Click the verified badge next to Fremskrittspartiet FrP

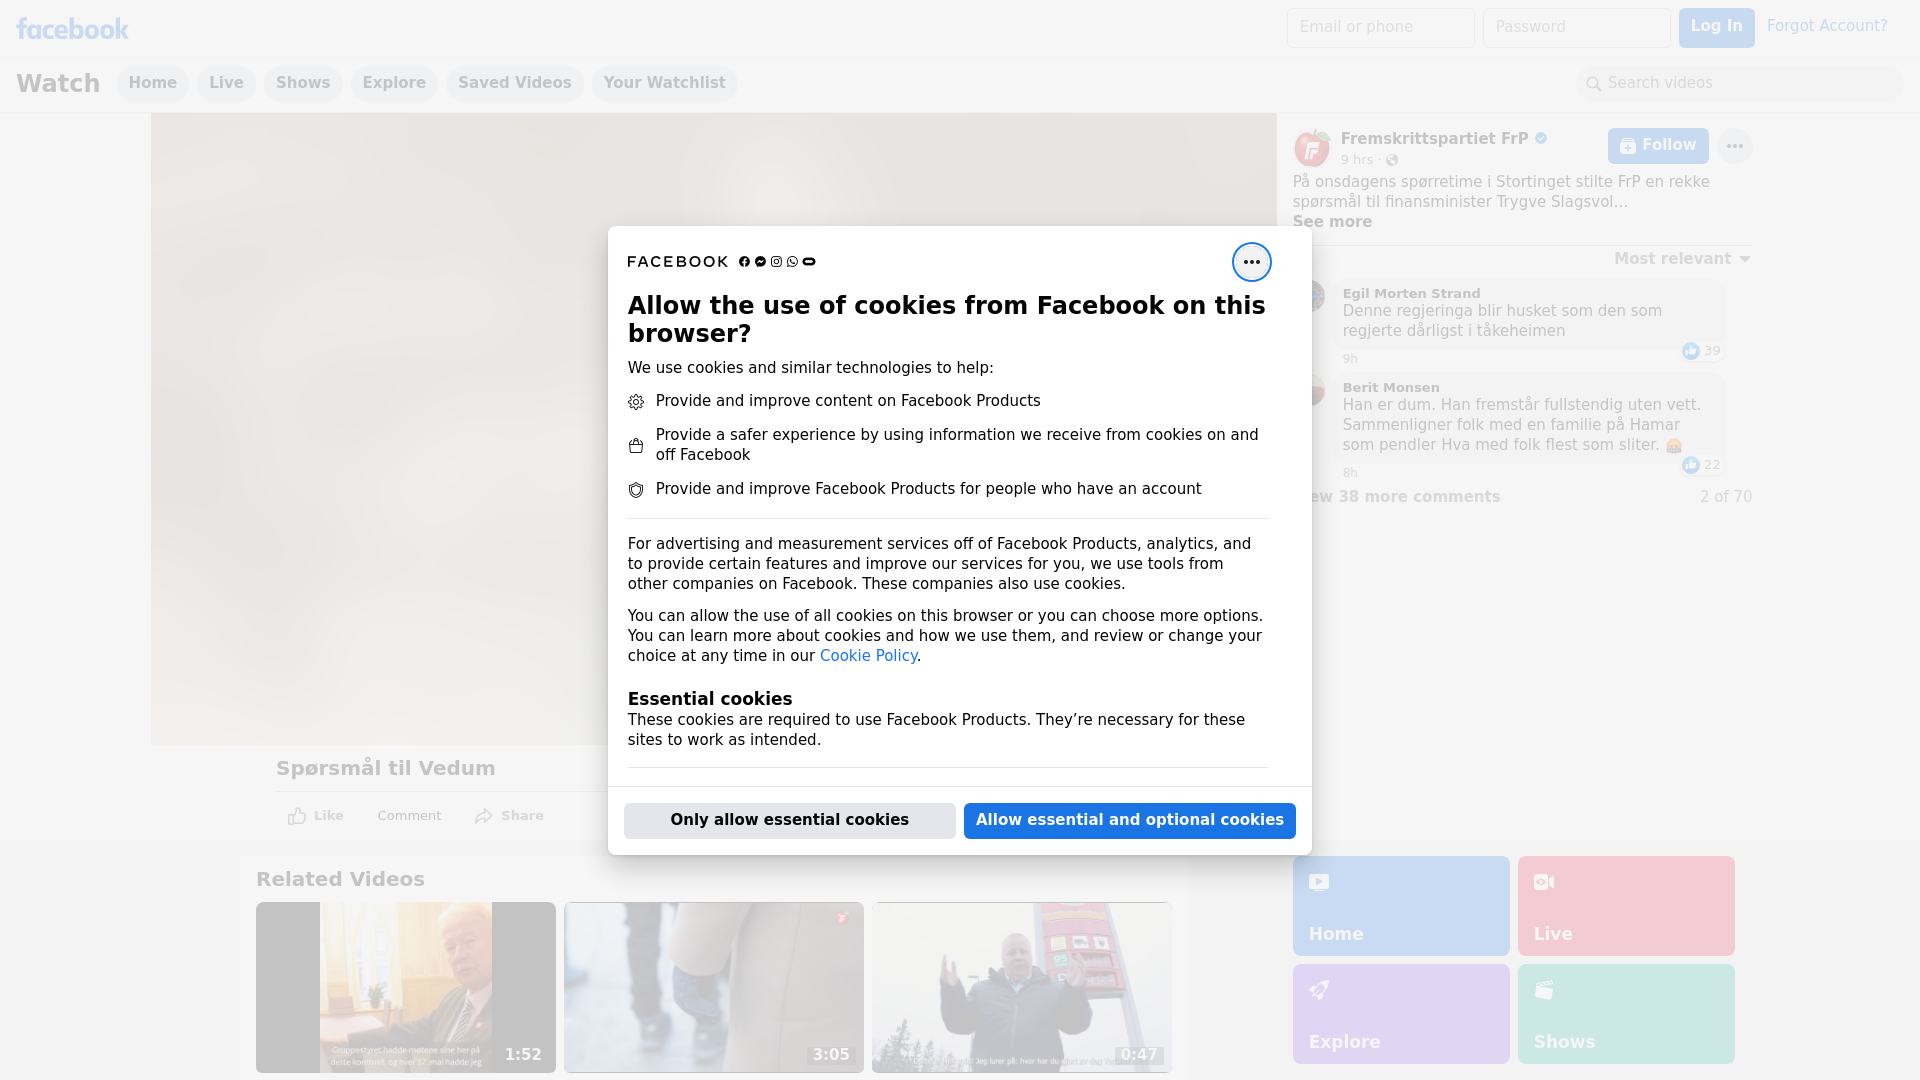1541,139
